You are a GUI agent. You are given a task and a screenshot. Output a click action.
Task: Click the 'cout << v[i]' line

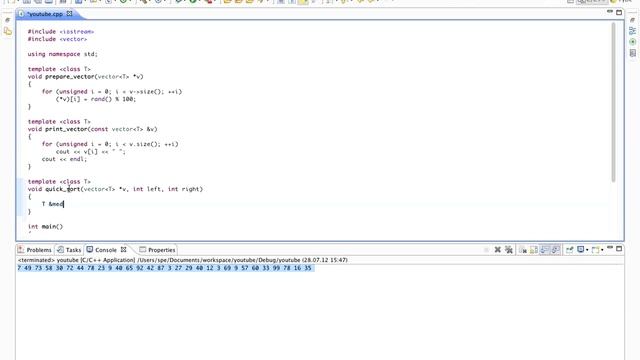[91, 151]
